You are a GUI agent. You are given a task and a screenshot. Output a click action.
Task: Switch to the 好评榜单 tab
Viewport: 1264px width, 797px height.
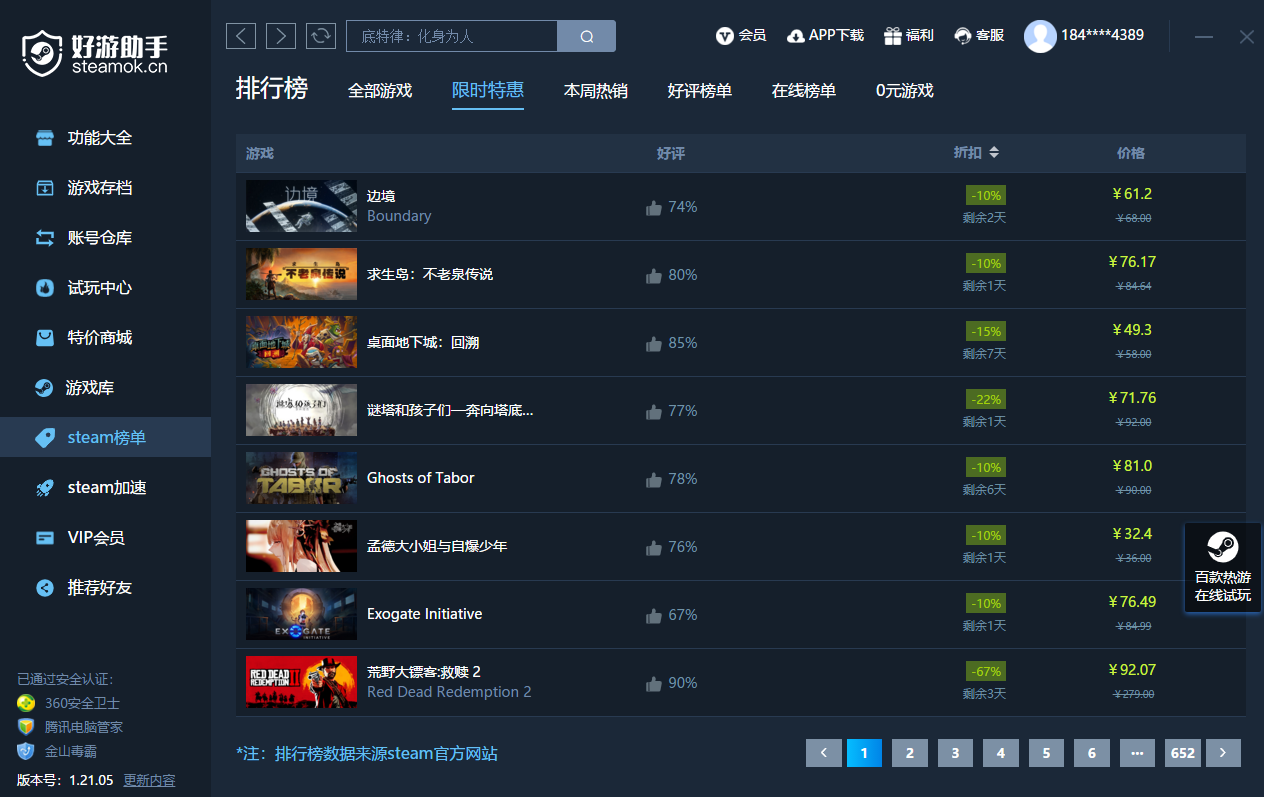(700, 91)
